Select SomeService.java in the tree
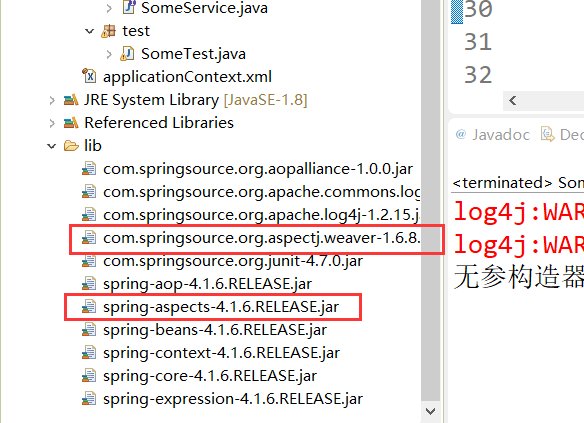Screen dimensions: 584x423 [204, 8]
